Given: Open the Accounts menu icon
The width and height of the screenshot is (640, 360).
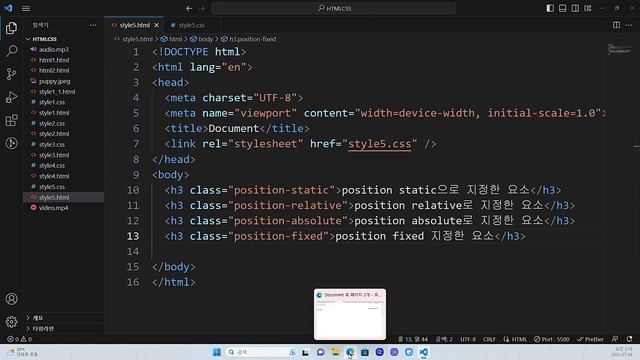Looking at the screenshot, I should [x=11, y=299].
